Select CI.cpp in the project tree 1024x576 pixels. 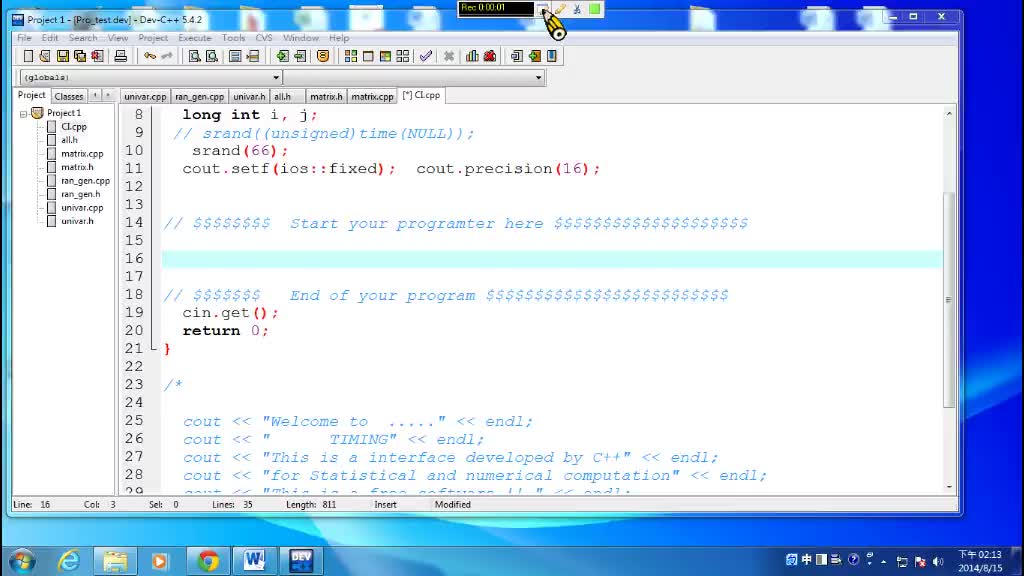pos(74,127)
